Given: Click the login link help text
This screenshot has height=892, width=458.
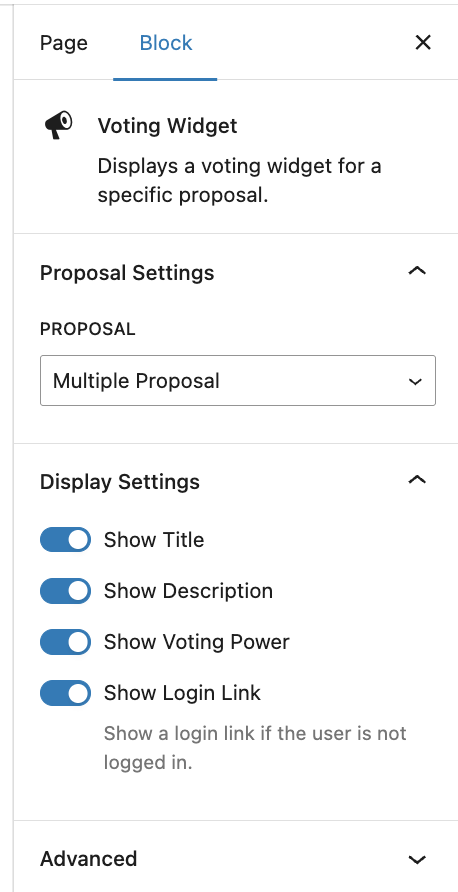Looking at the screenshot, I should [x=255, y=748].
